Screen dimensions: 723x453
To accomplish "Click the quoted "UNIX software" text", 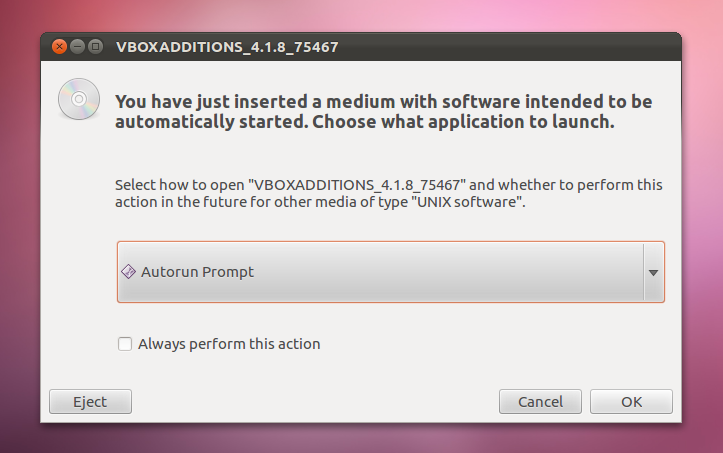I will click(467, 202).
